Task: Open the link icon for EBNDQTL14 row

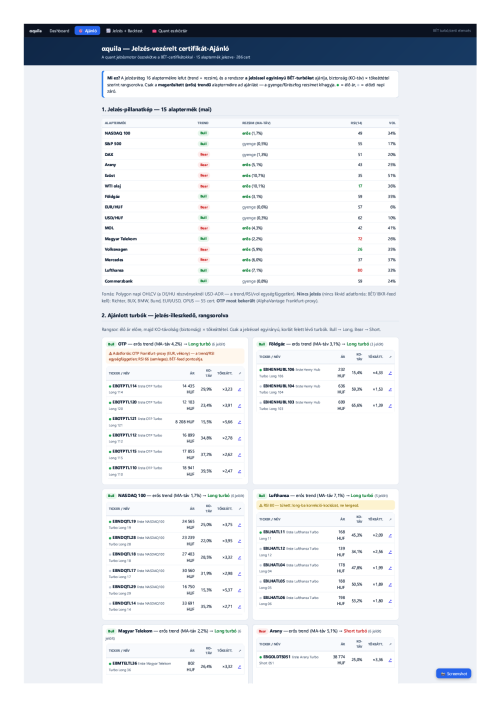Action: pyautogui.click(x=239, y=606)
